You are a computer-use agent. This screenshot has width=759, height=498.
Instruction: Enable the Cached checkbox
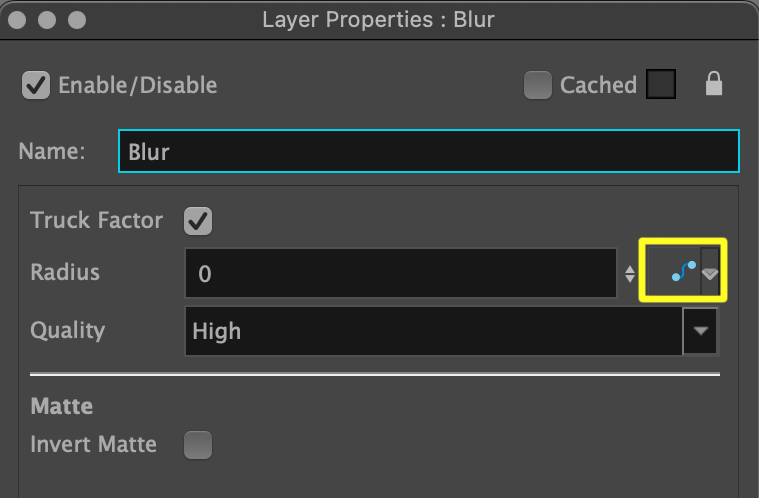coord(538,85)
